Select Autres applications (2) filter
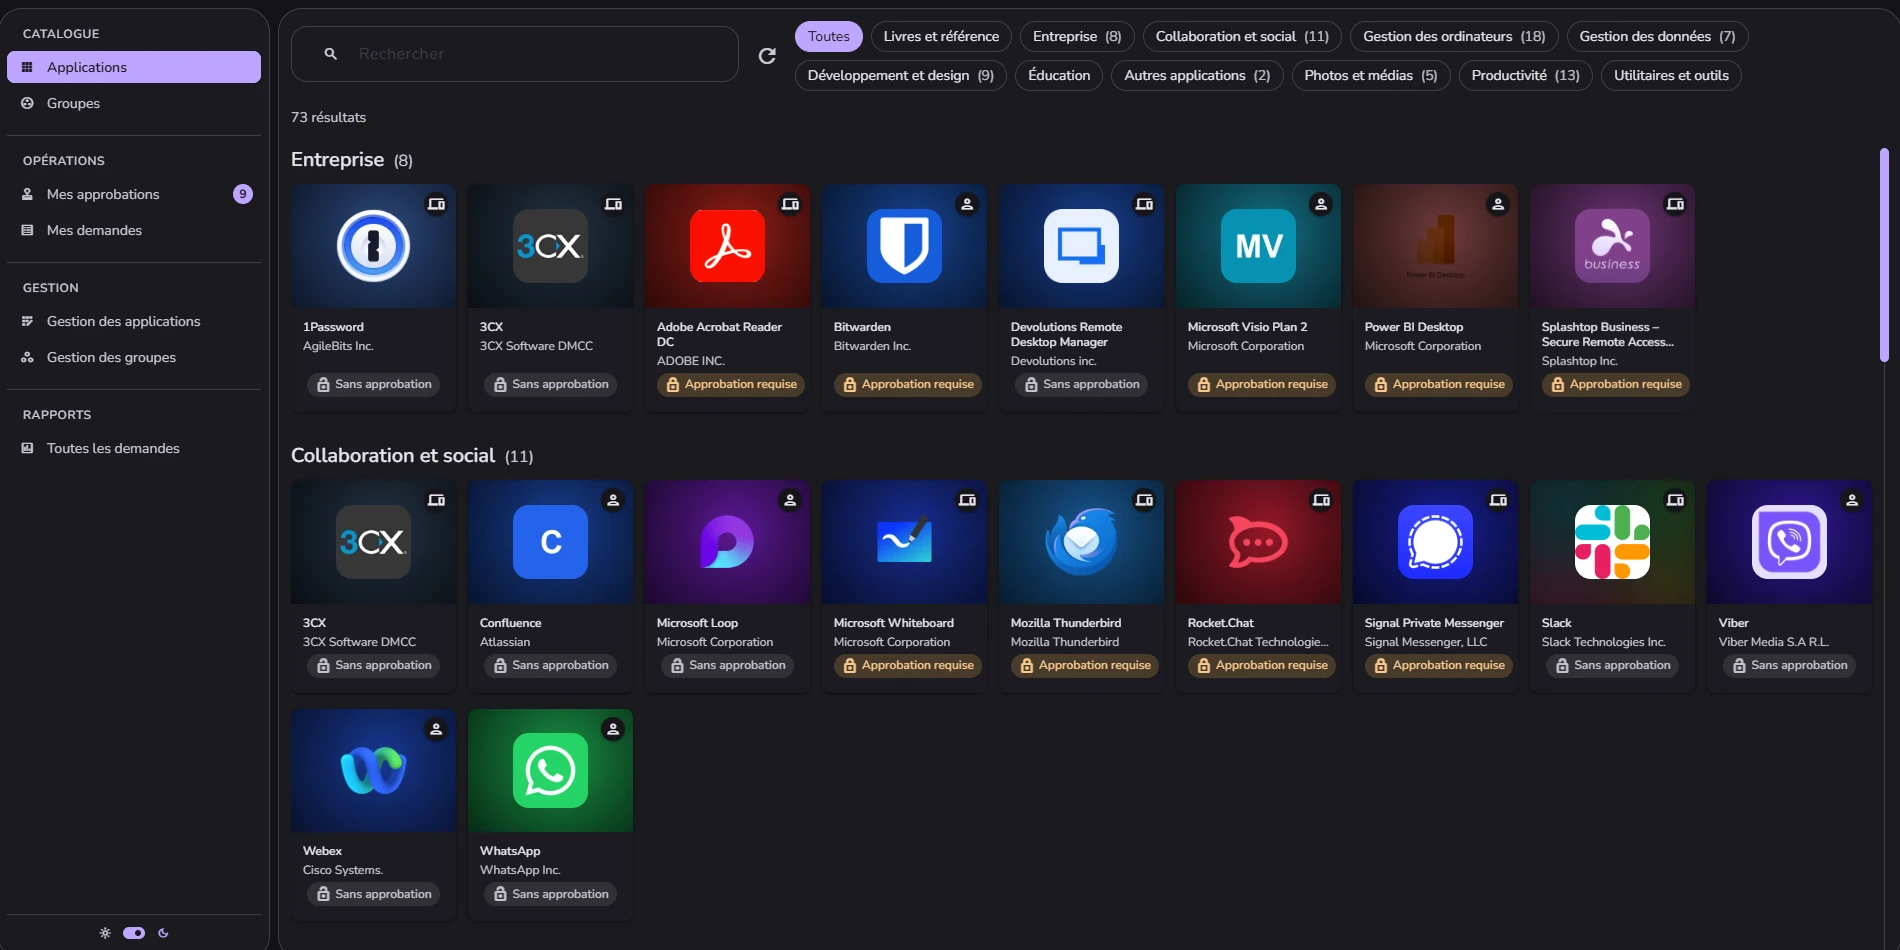The image size is (1900, 950). 1197,75
